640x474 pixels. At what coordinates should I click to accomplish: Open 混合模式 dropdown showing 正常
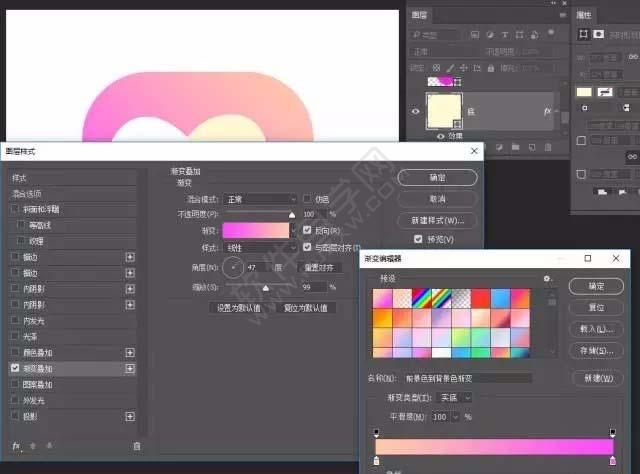click(x=260, y=199)
